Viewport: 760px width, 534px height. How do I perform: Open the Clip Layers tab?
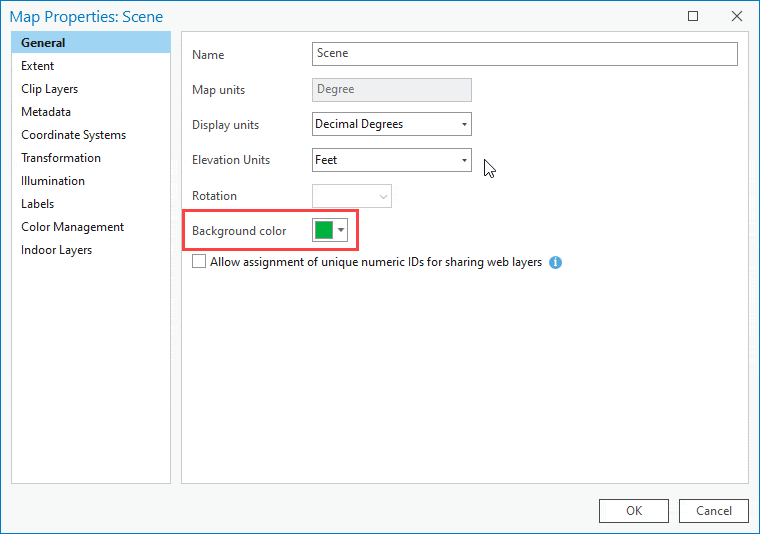pos(49,89)
